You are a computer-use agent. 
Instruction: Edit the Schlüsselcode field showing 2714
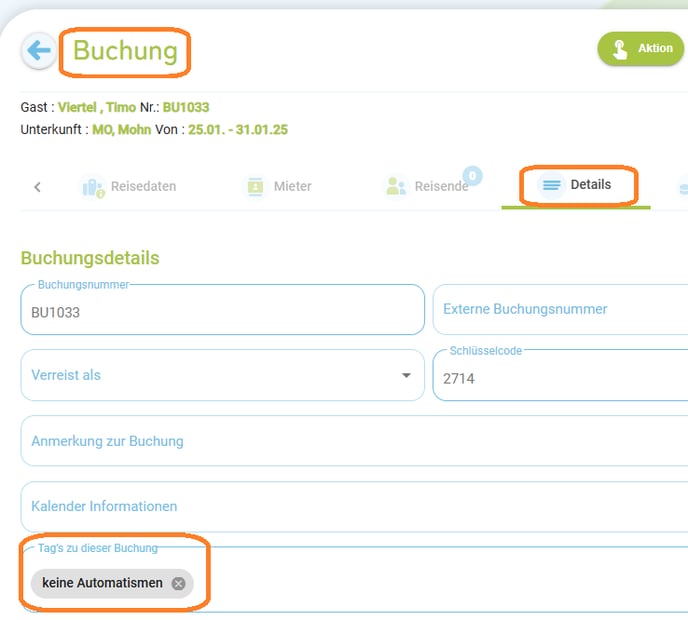point(560,375)
